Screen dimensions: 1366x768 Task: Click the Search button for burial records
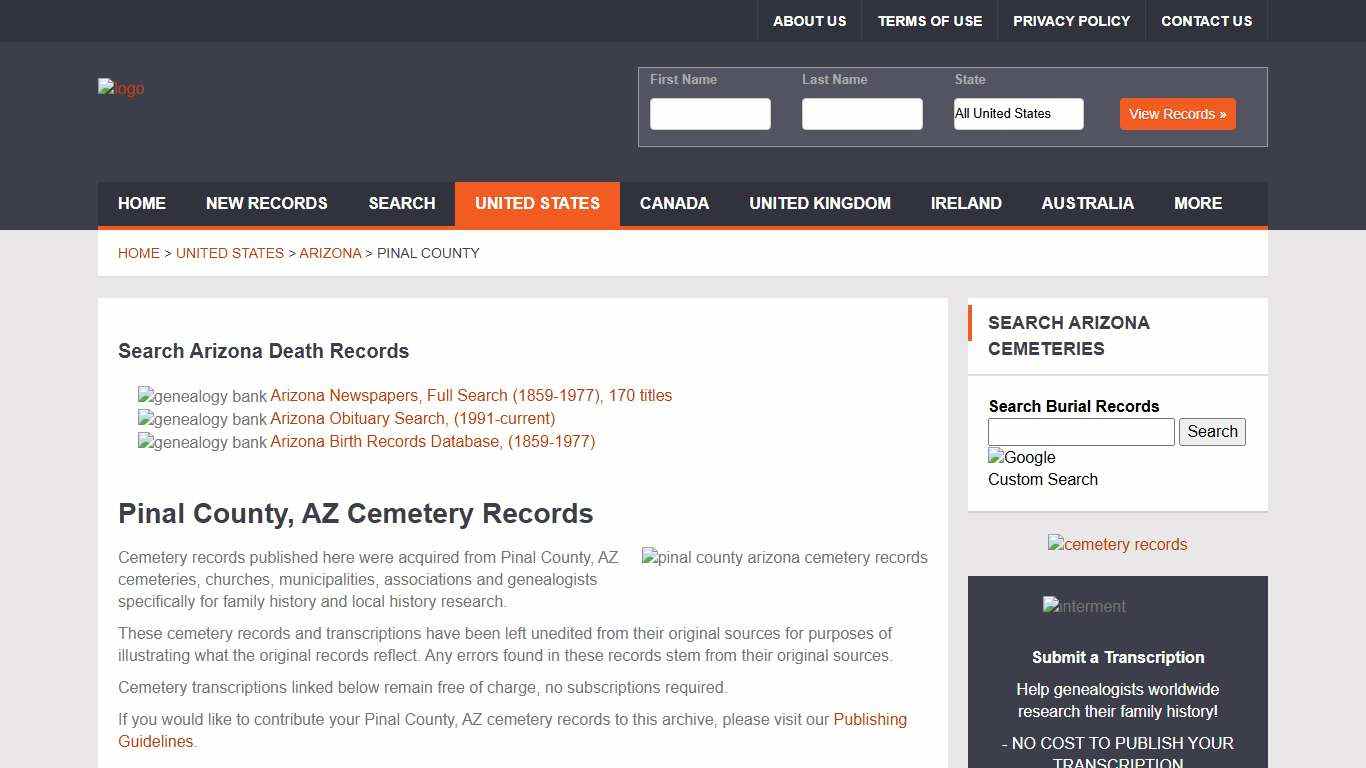[x=1212, y=431]
